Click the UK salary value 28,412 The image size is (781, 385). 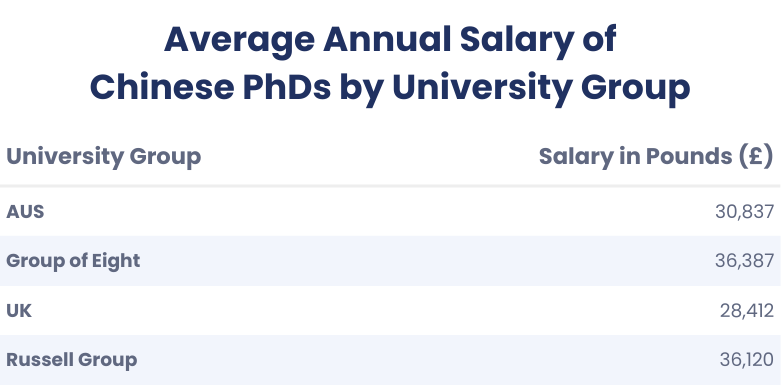click(747, 311)
